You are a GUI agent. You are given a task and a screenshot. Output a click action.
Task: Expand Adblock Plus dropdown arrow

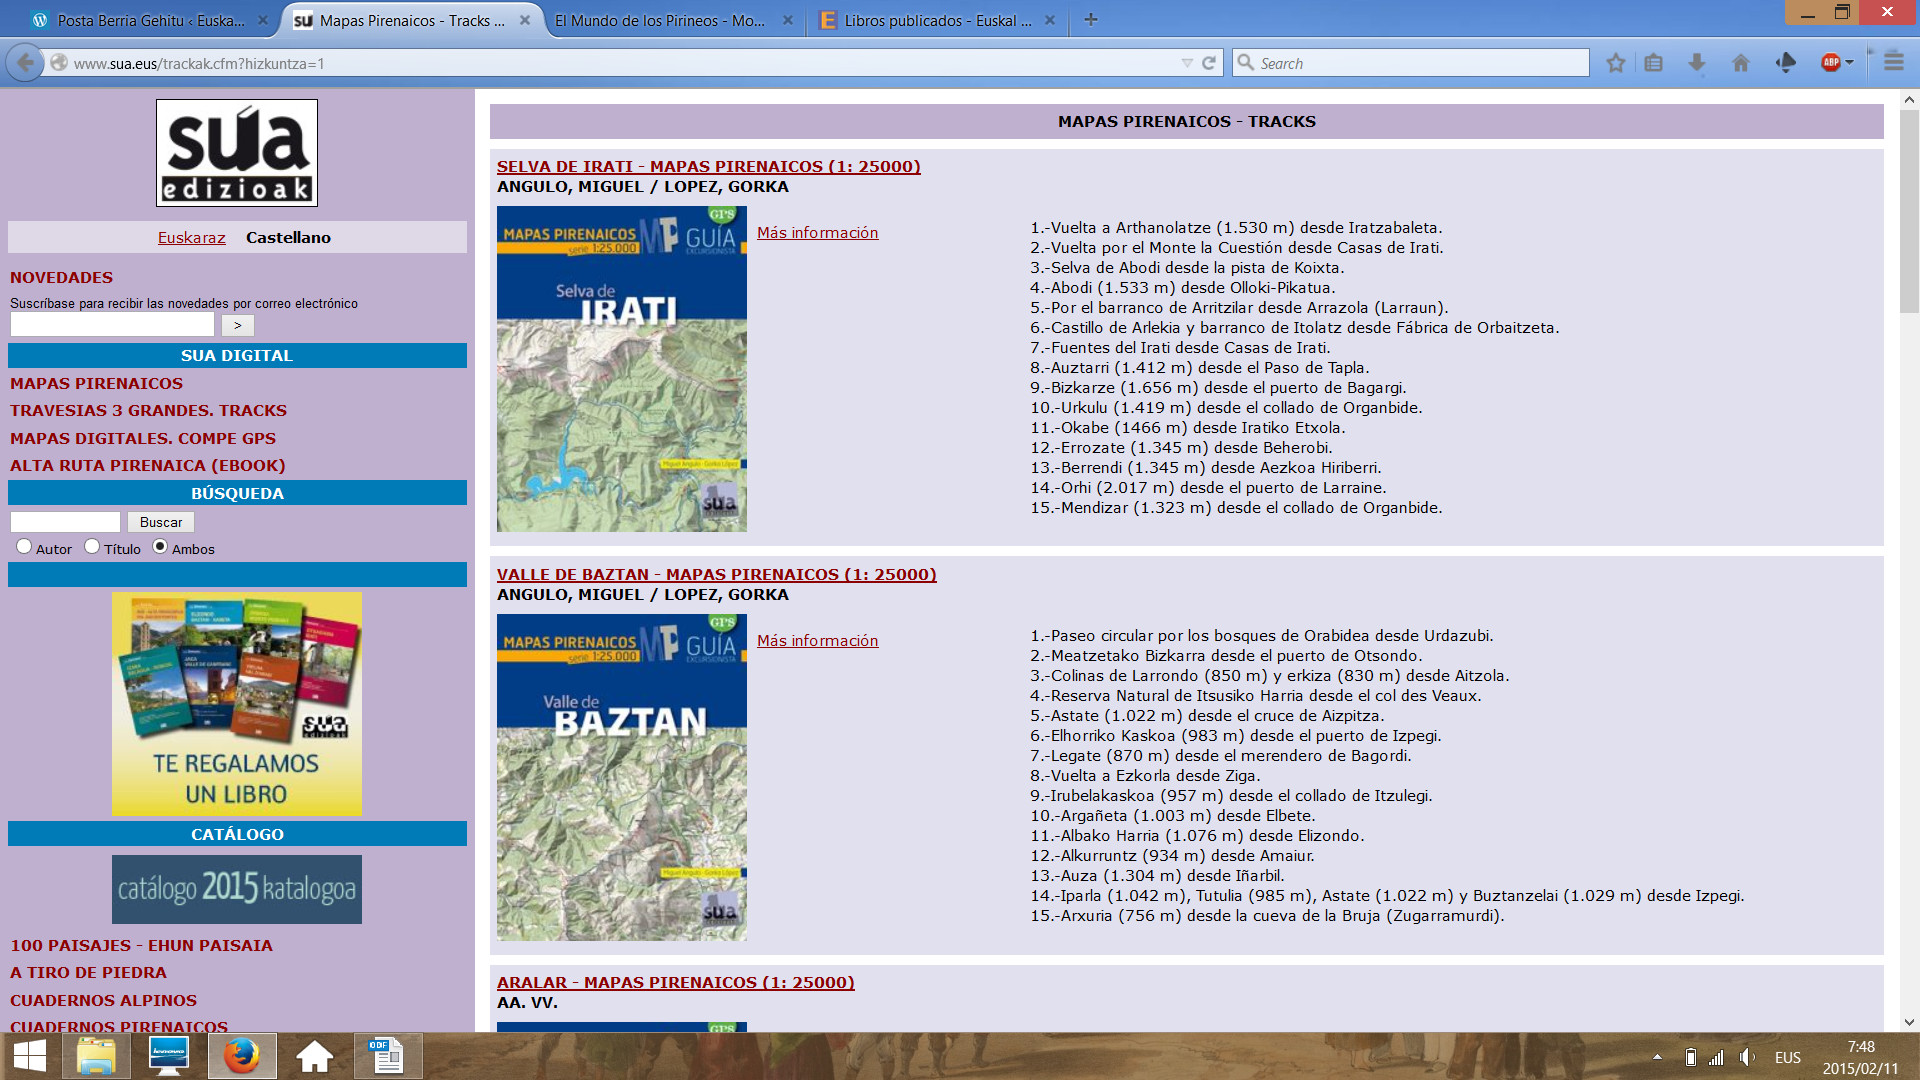(x=1850, y=63)
